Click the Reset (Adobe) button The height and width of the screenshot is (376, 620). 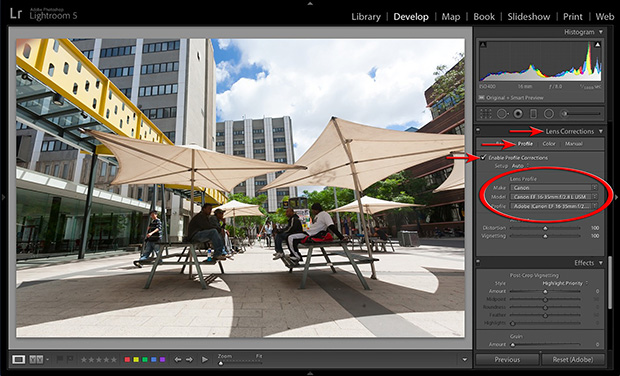pyautogui.click(x=573, y=359)
